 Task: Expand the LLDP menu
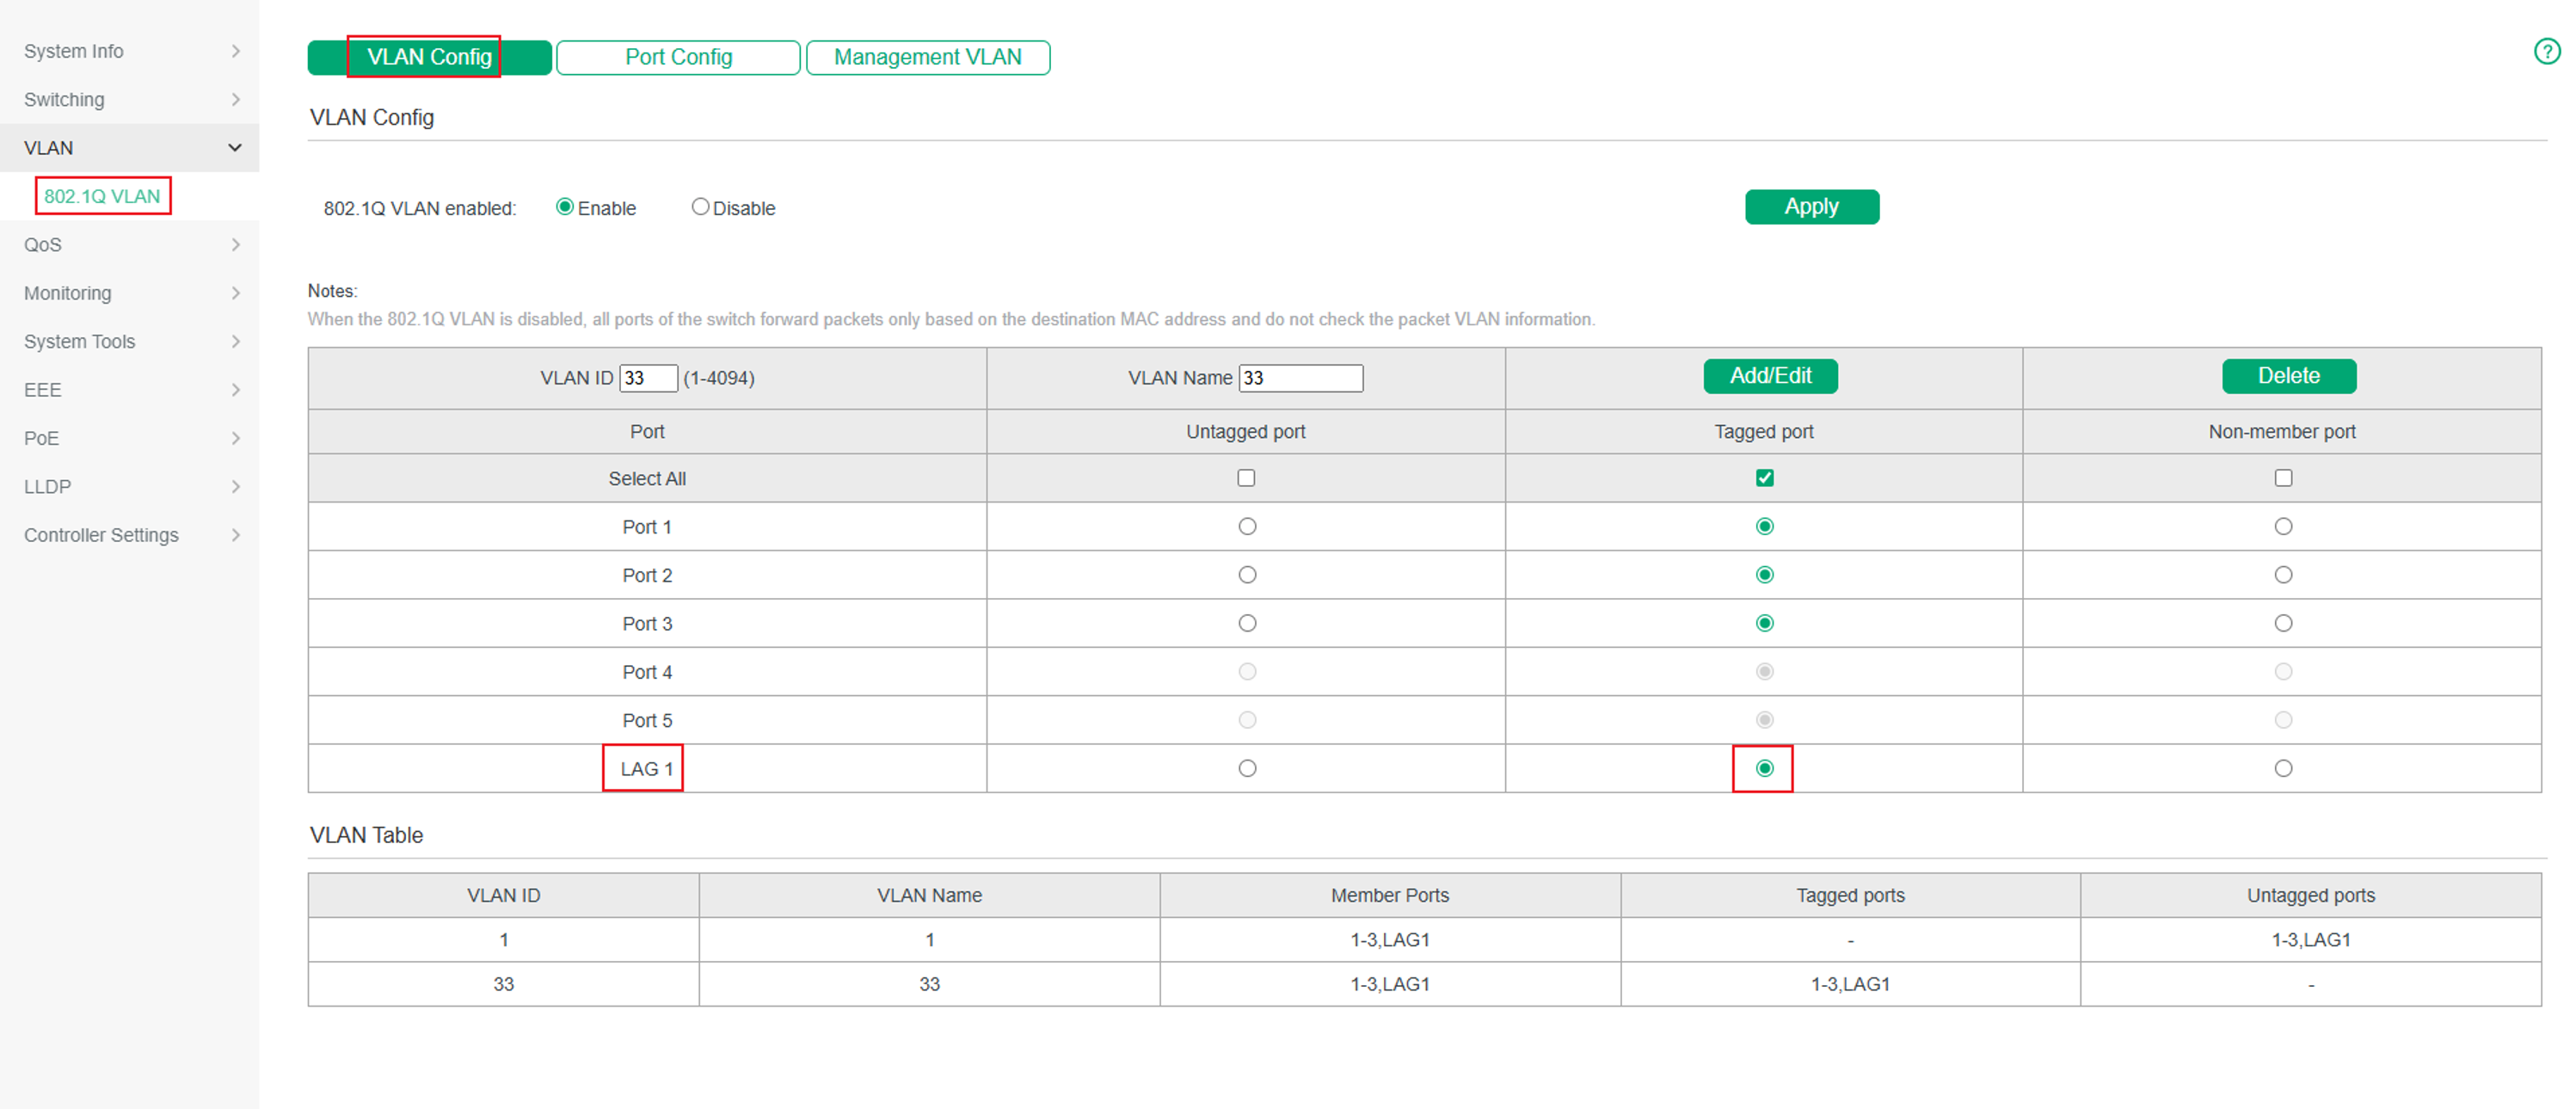(x=130, y=486)
